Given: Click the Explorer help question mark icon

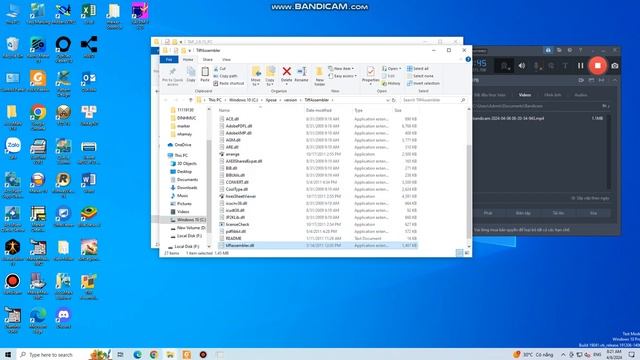Looking at the screenshot, I should 468,60.
